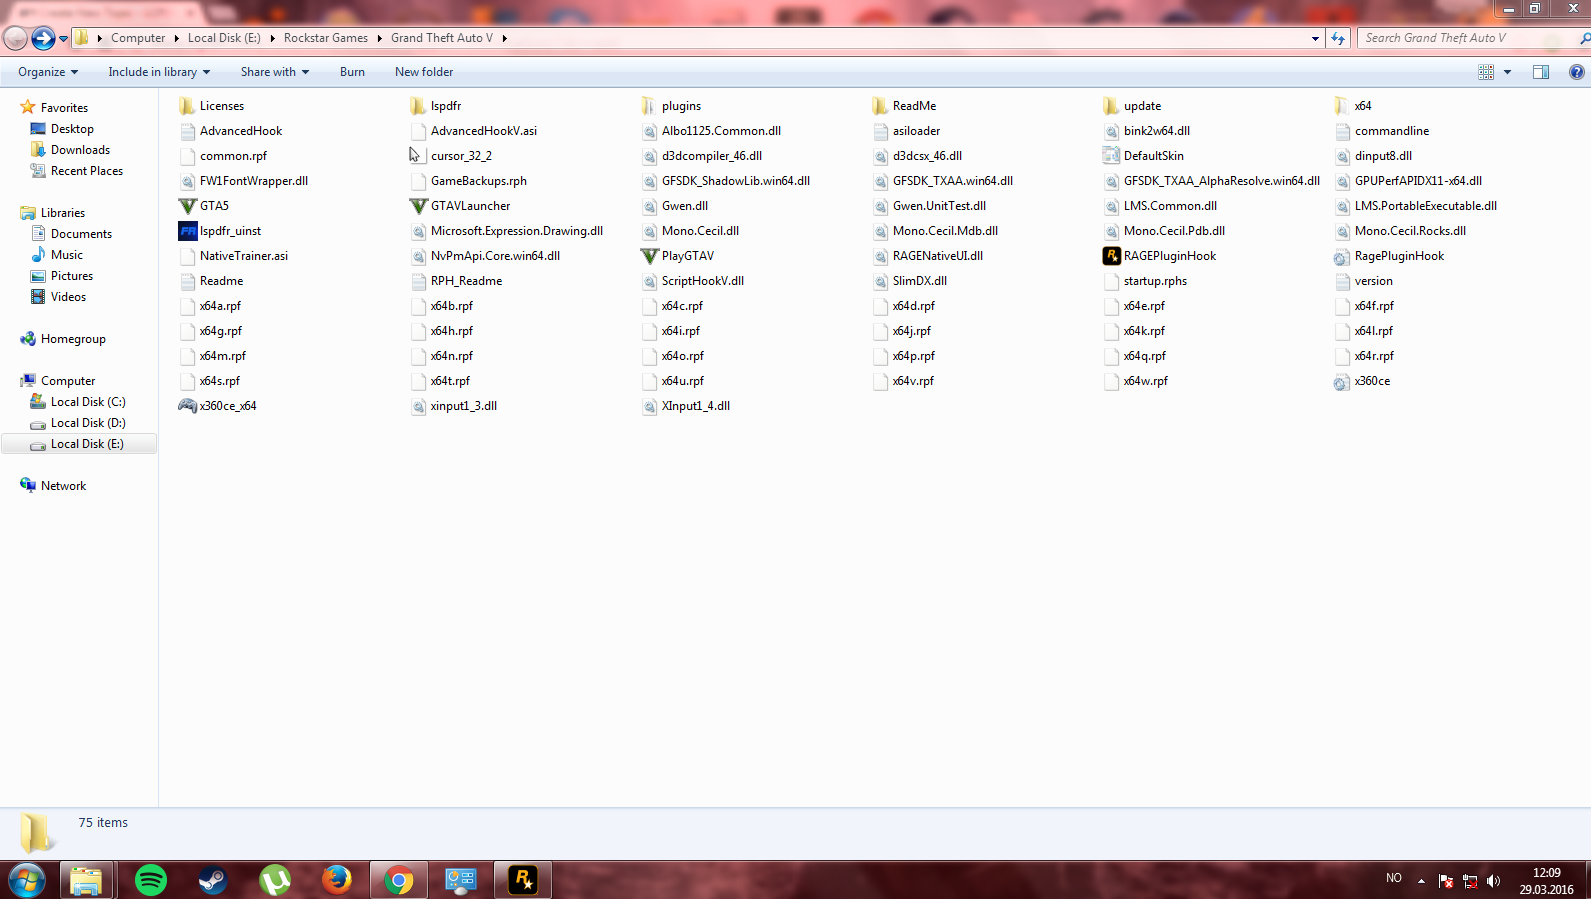
Task: Select Homegroup in the navigation pane
Action: pyautogui.click(x=73, y=339)
